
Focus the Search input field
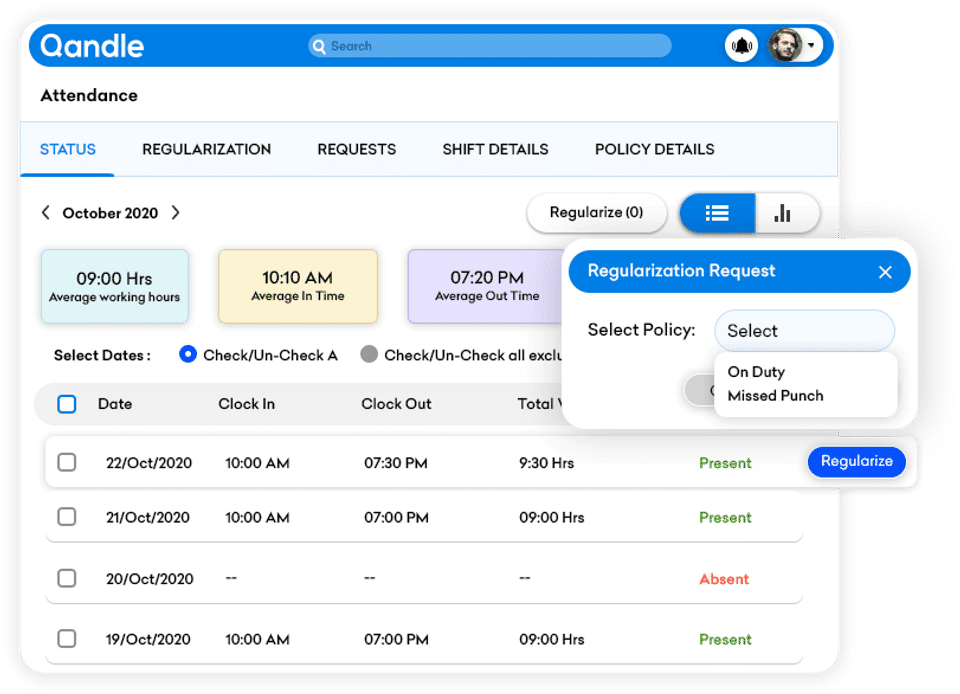click(x=490, y=46)
